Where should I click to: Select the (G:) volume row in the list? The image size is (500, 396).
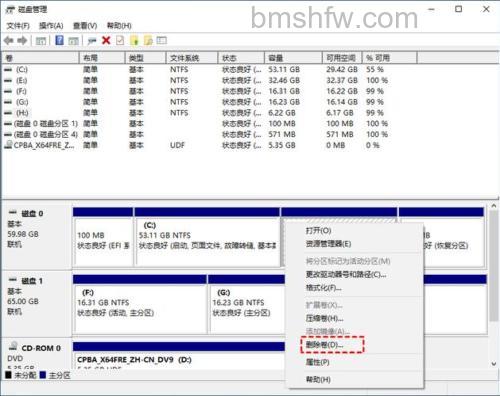click(197, 102)
